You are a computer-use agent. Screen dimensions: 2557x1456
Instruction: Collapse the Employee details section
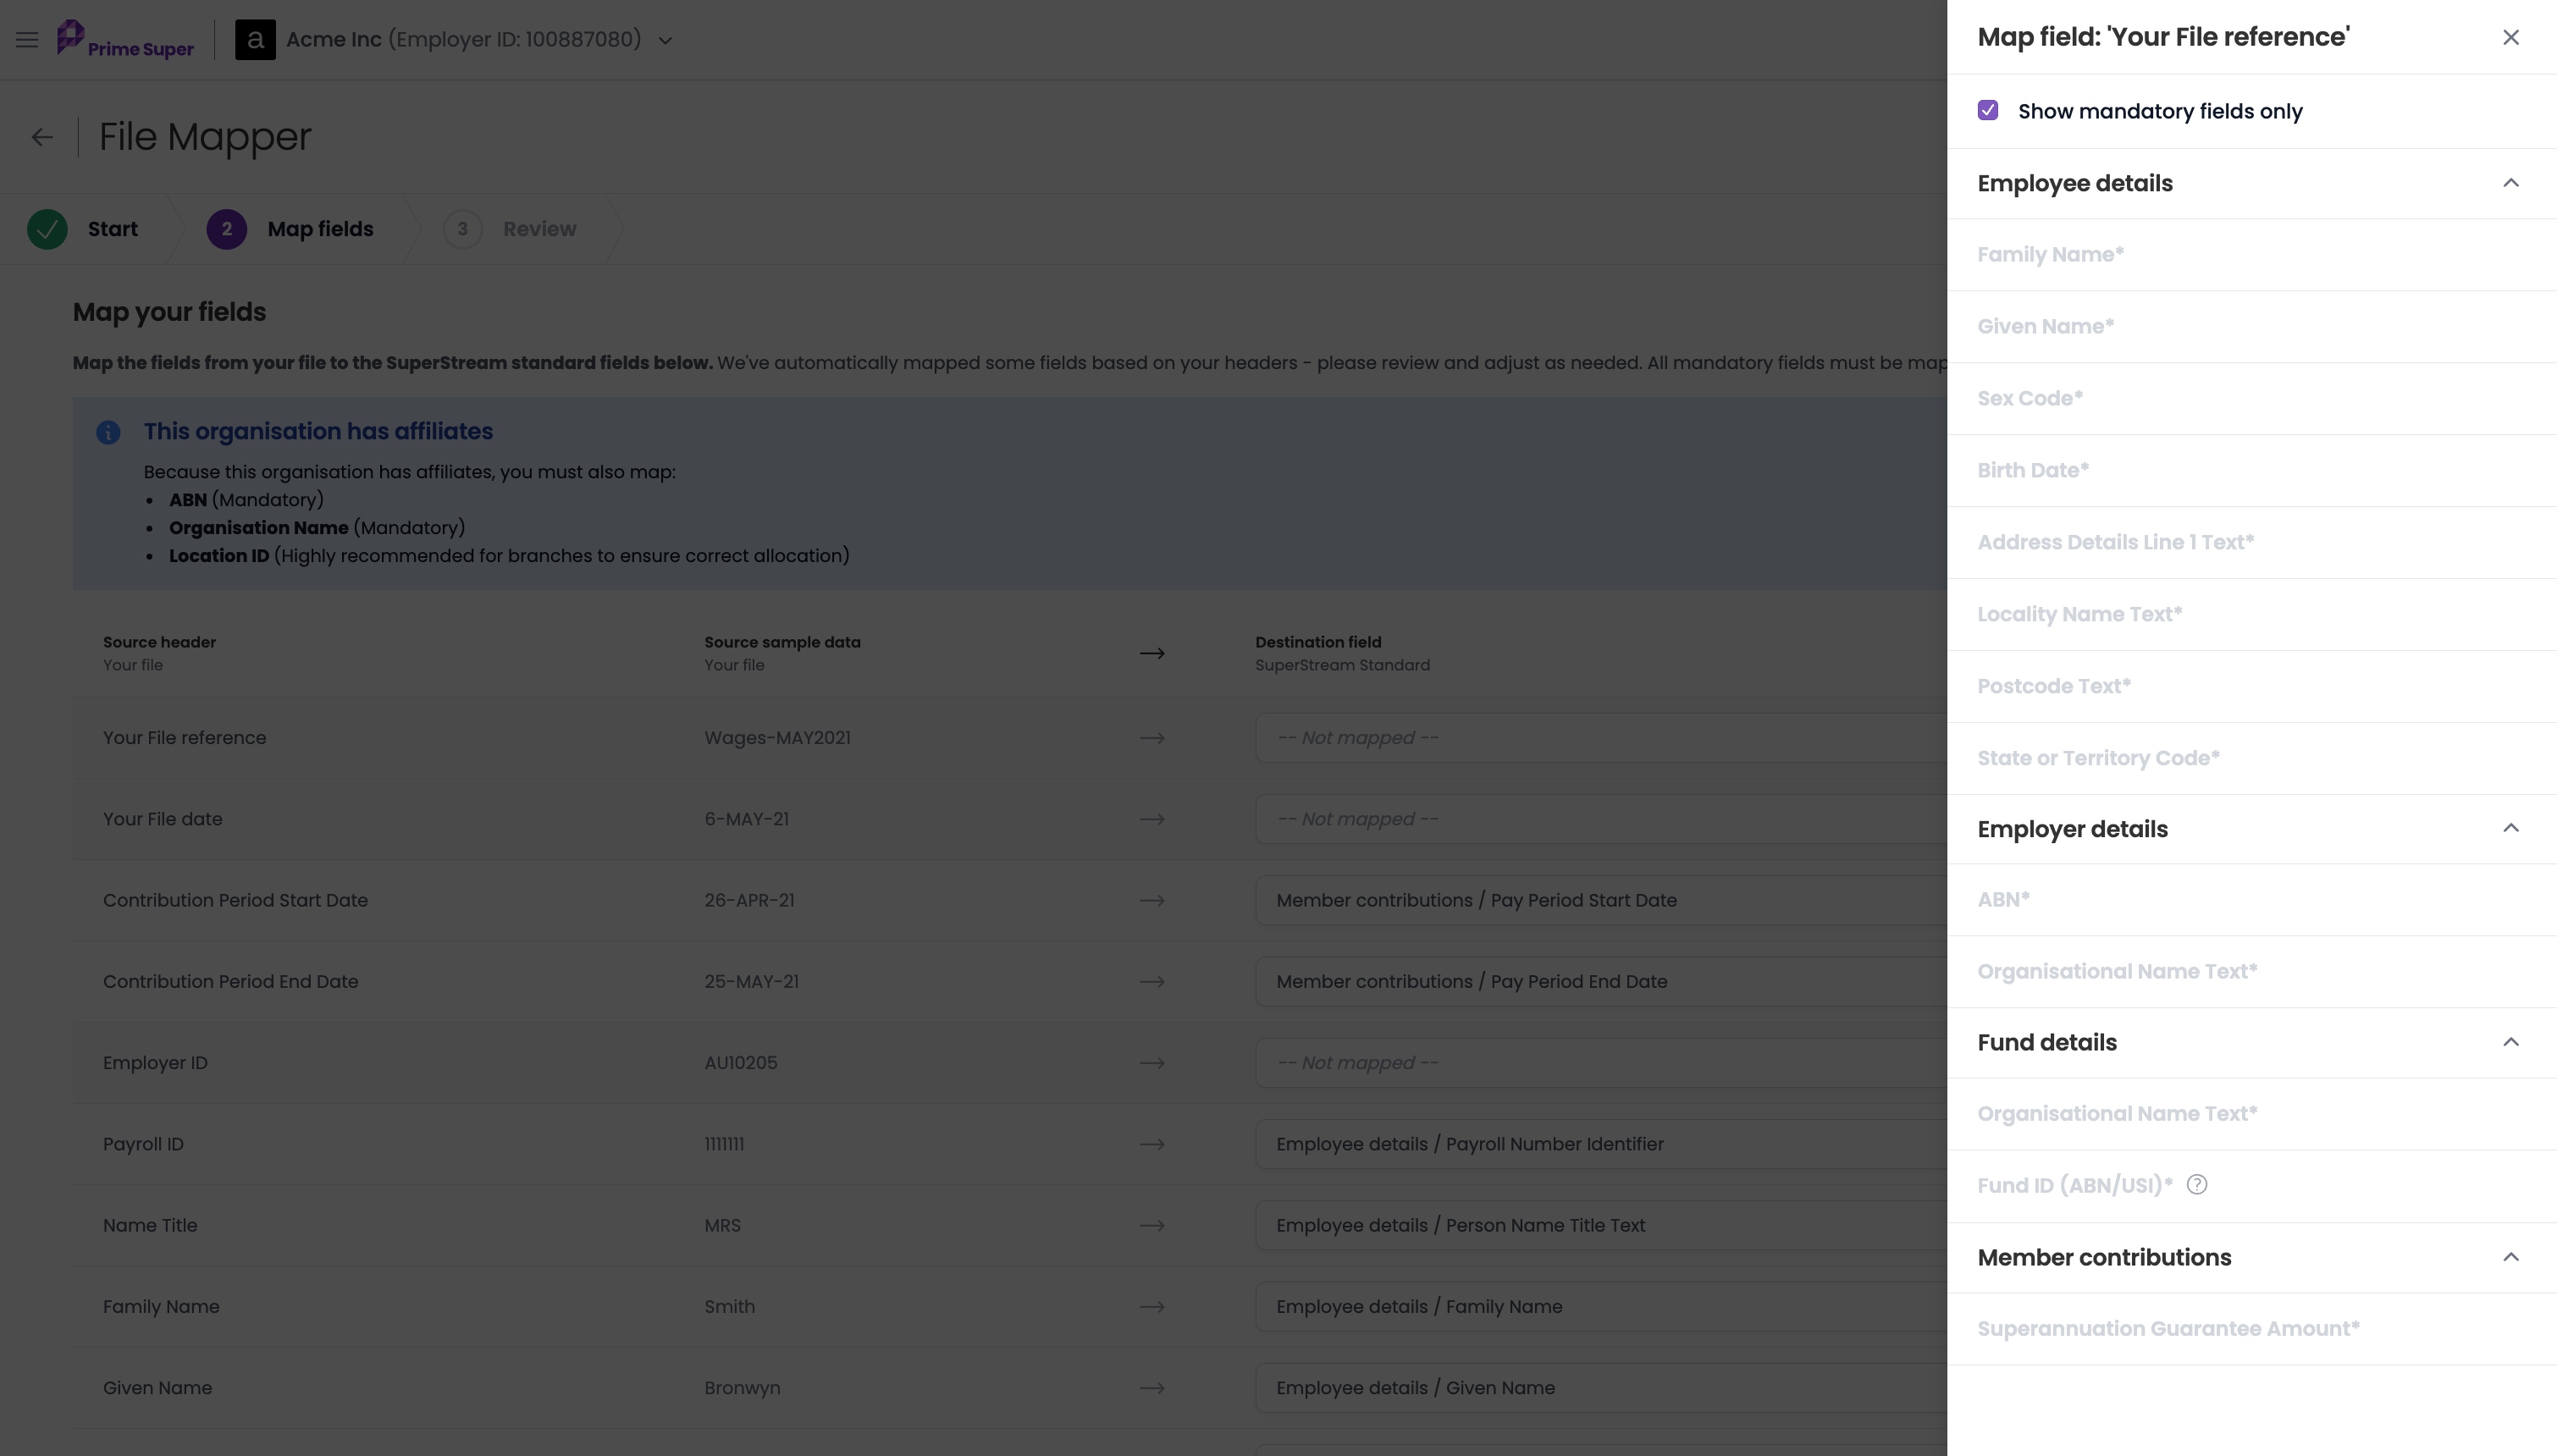click(x=2510, y=183)
